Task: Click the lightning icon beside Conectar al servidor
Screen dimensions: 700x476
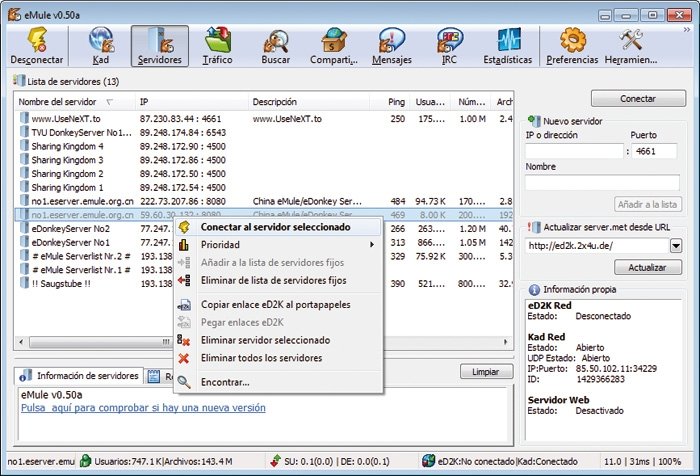Action: pyautogui.click(x=184, y=227)
